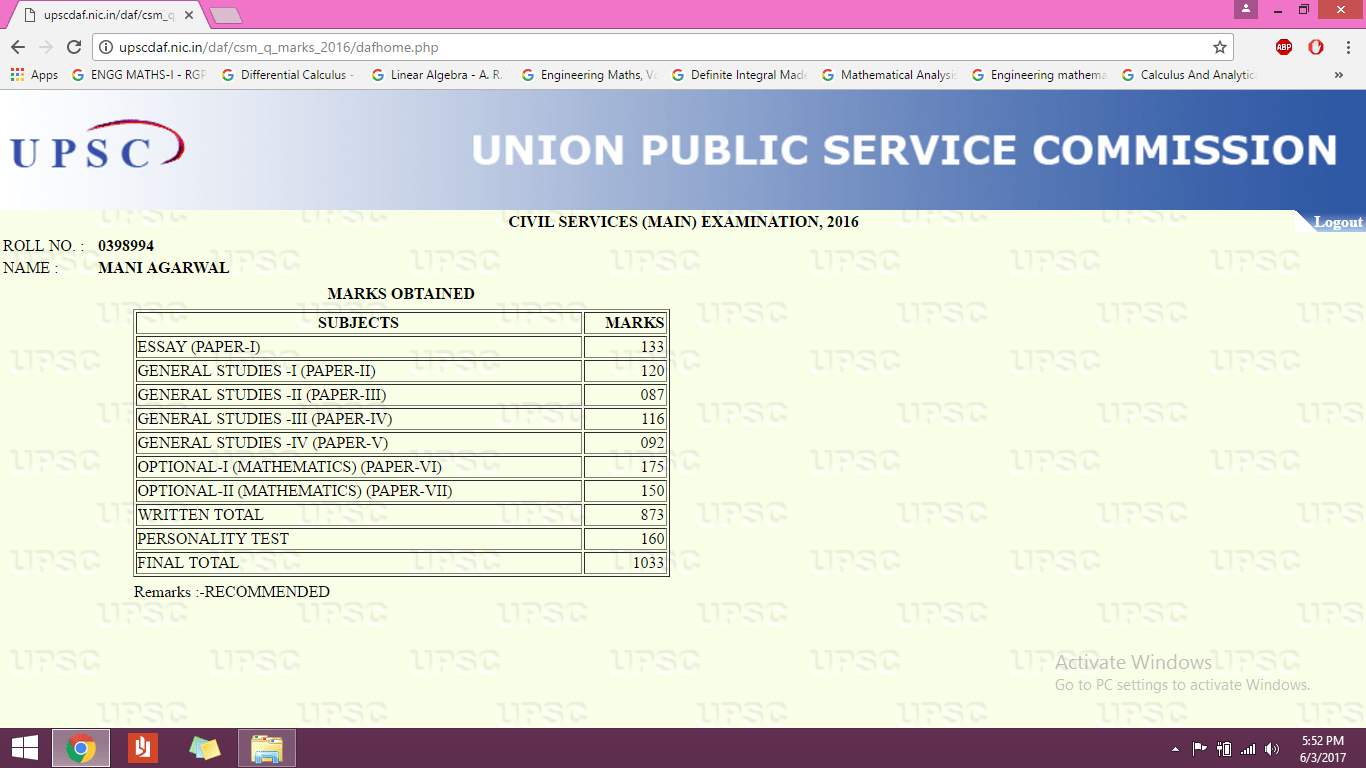1366x768 pixels.
Task: Click the Civil Services (Main) Examination, 2016 title
Action: click(x=683, y=222)
